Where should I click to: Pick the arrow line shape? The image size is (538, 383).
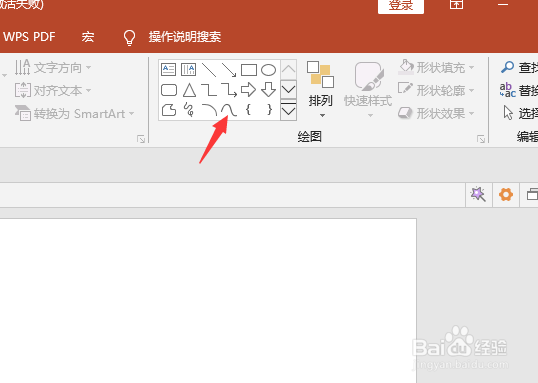229,70
